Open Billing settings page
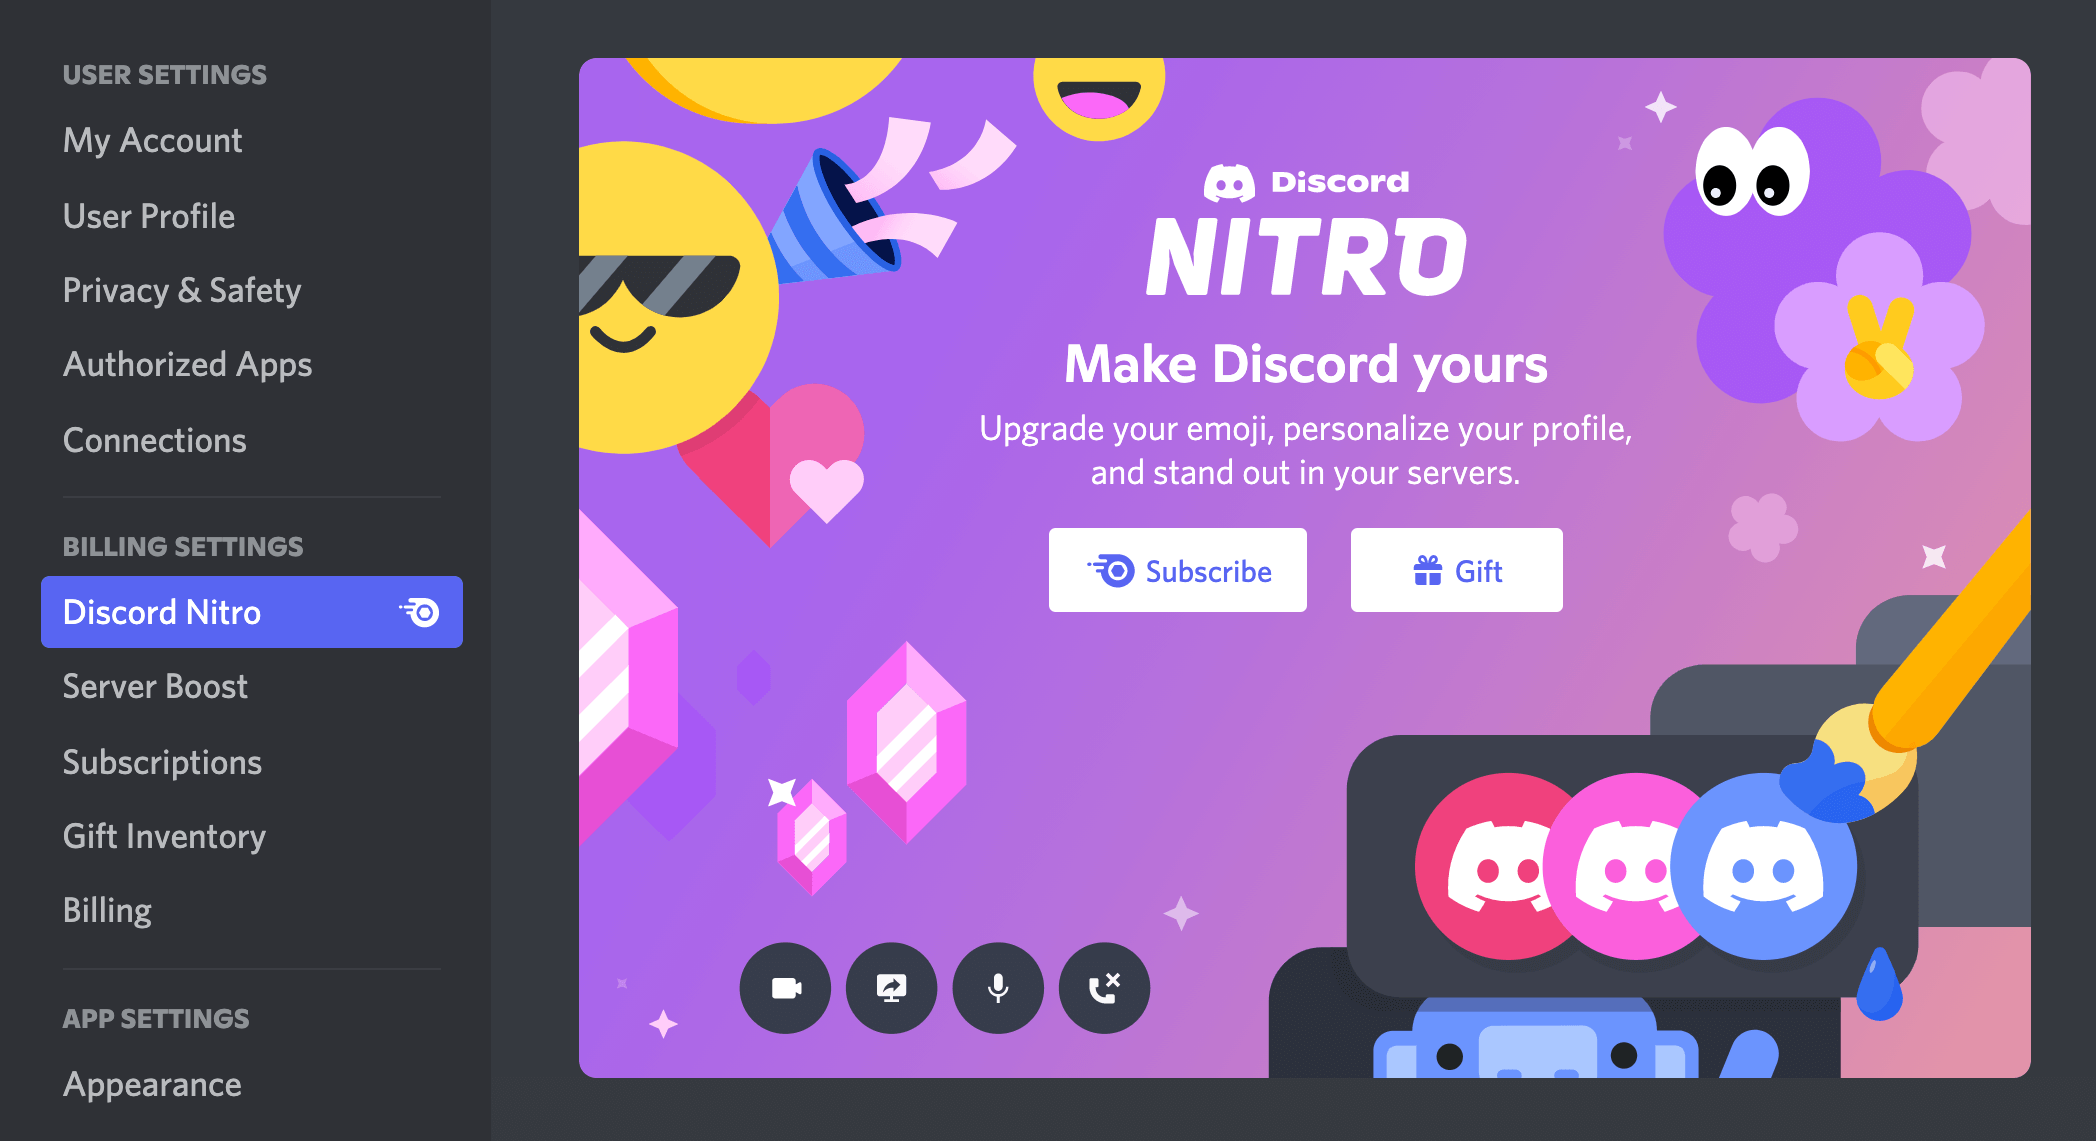2096x1141 pixels. click(108, 908)
